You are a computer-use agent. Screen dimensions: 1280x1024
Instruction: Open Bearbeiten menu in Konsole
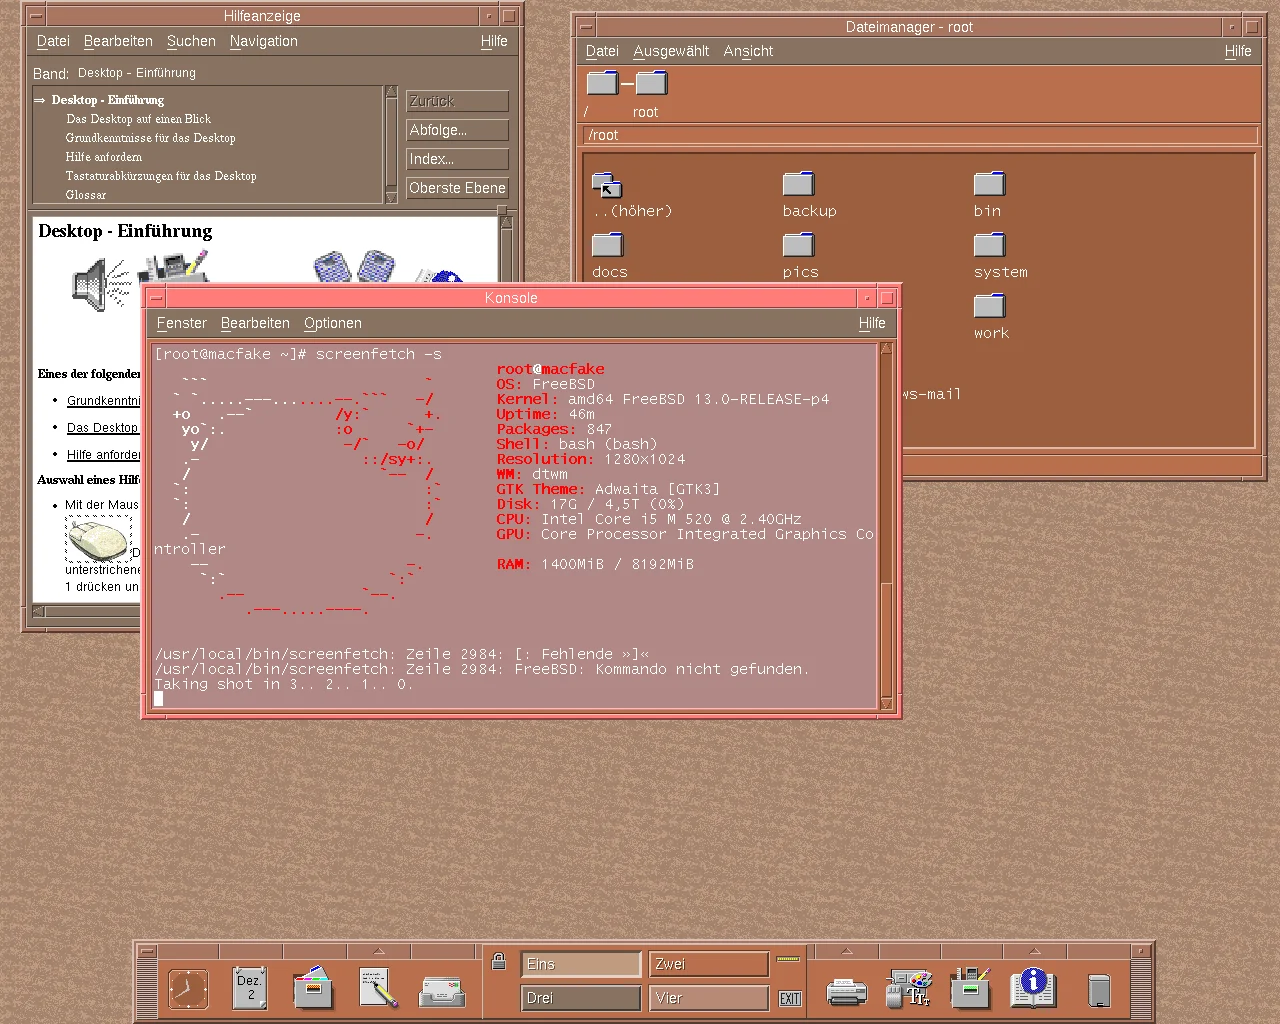255,323
